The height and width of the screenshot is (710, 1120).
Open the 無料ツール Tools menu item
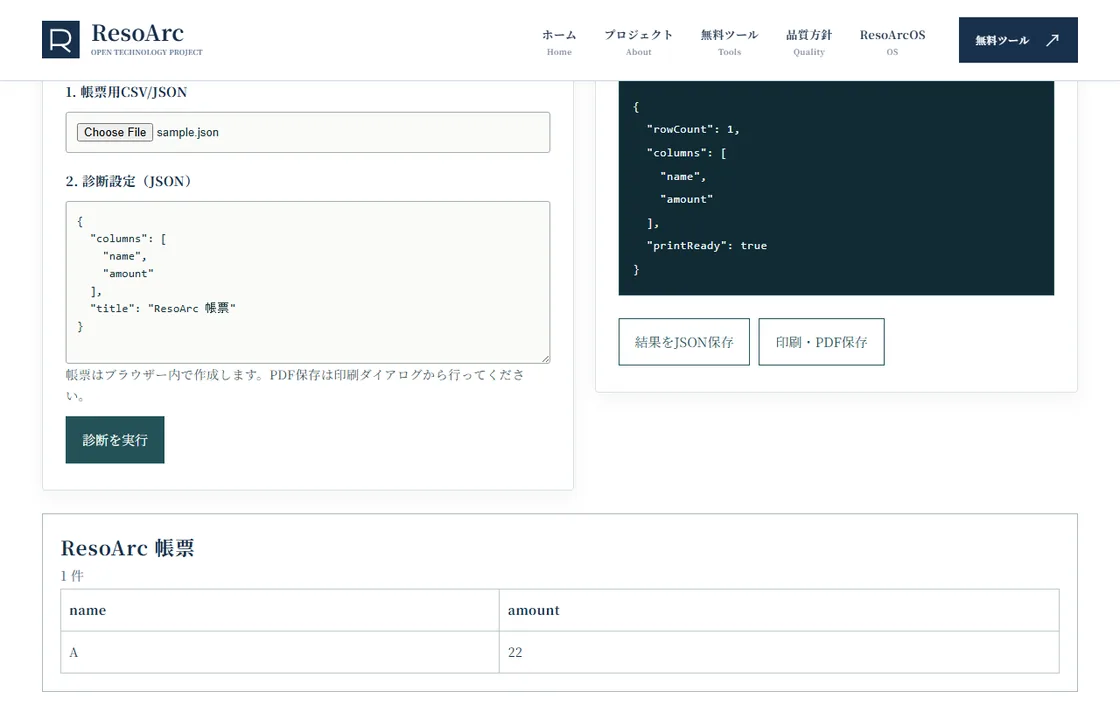(729, 42)
